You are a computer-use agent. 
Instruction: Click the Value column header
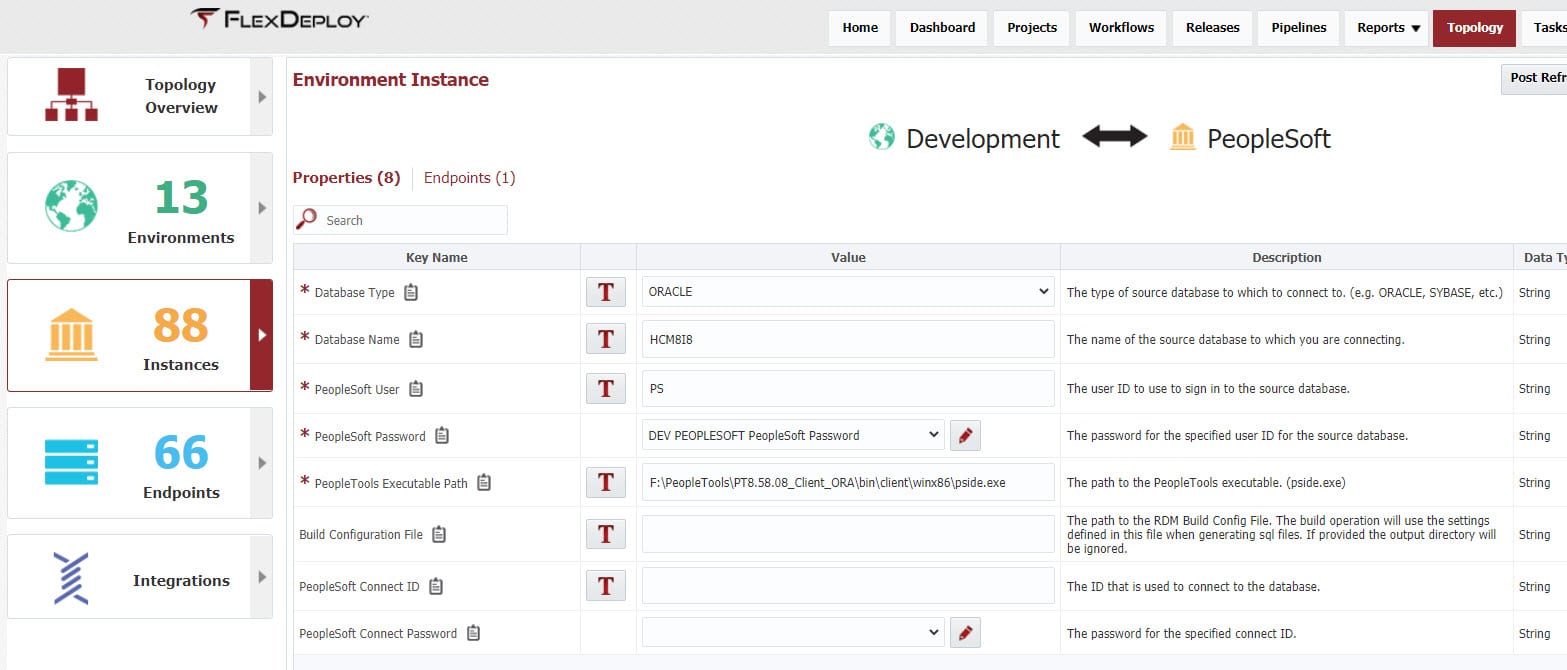point(848,257)
